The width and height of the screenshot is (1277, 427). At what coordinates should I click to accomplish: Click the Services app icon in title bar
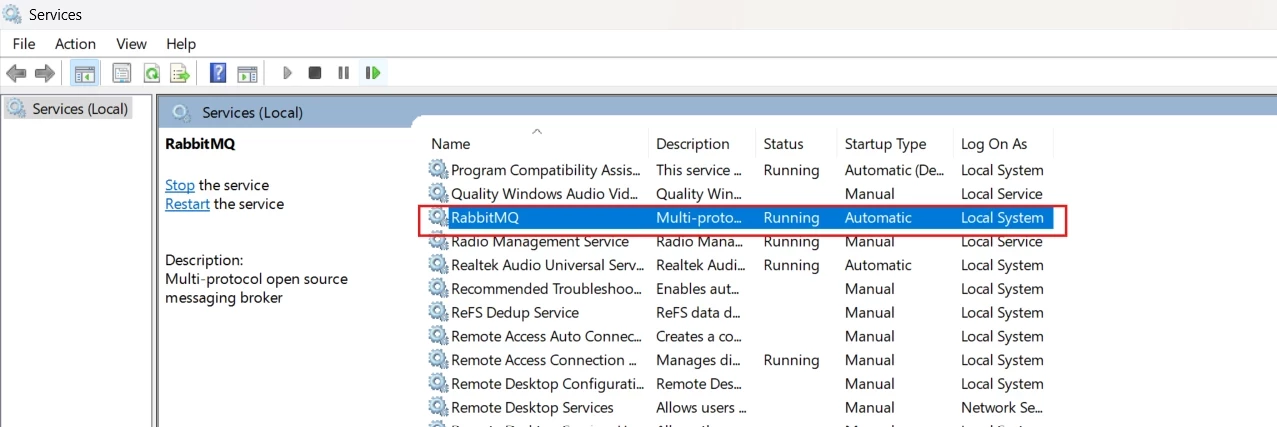click(13, 14)
